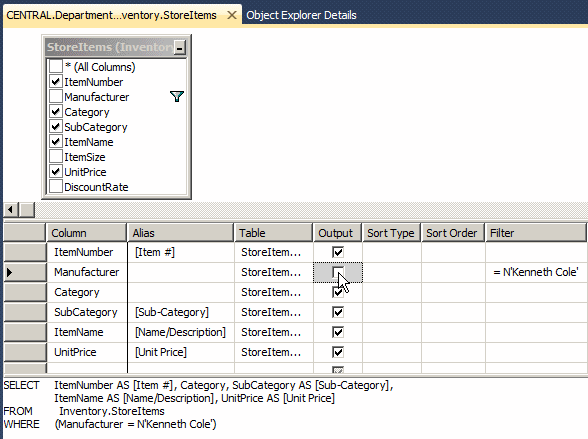Collapse the StoreItems table box with minus button
Screen dimensions: 588x439
[180, 48]
